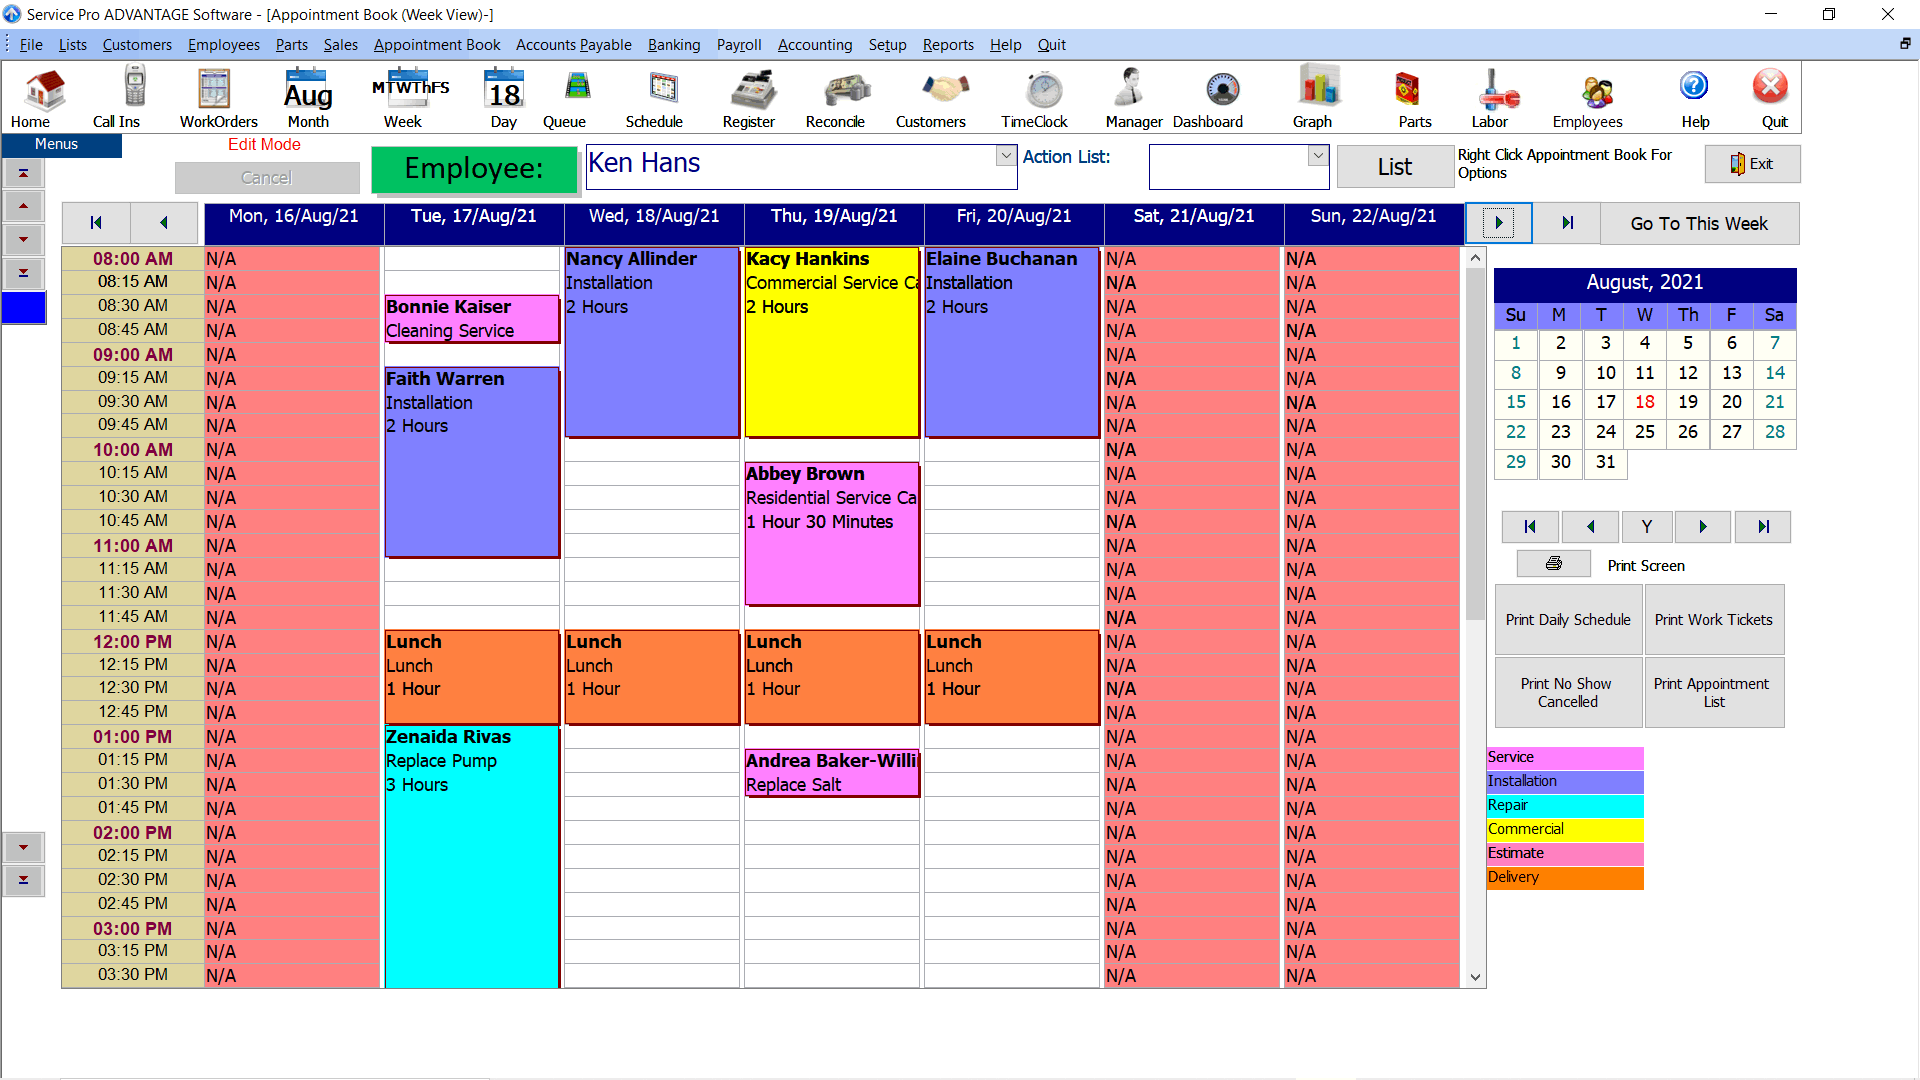The width and height of the screenshot is (1920, 1080).
Task: Click the Y year button
Action: click(1647, 527)
